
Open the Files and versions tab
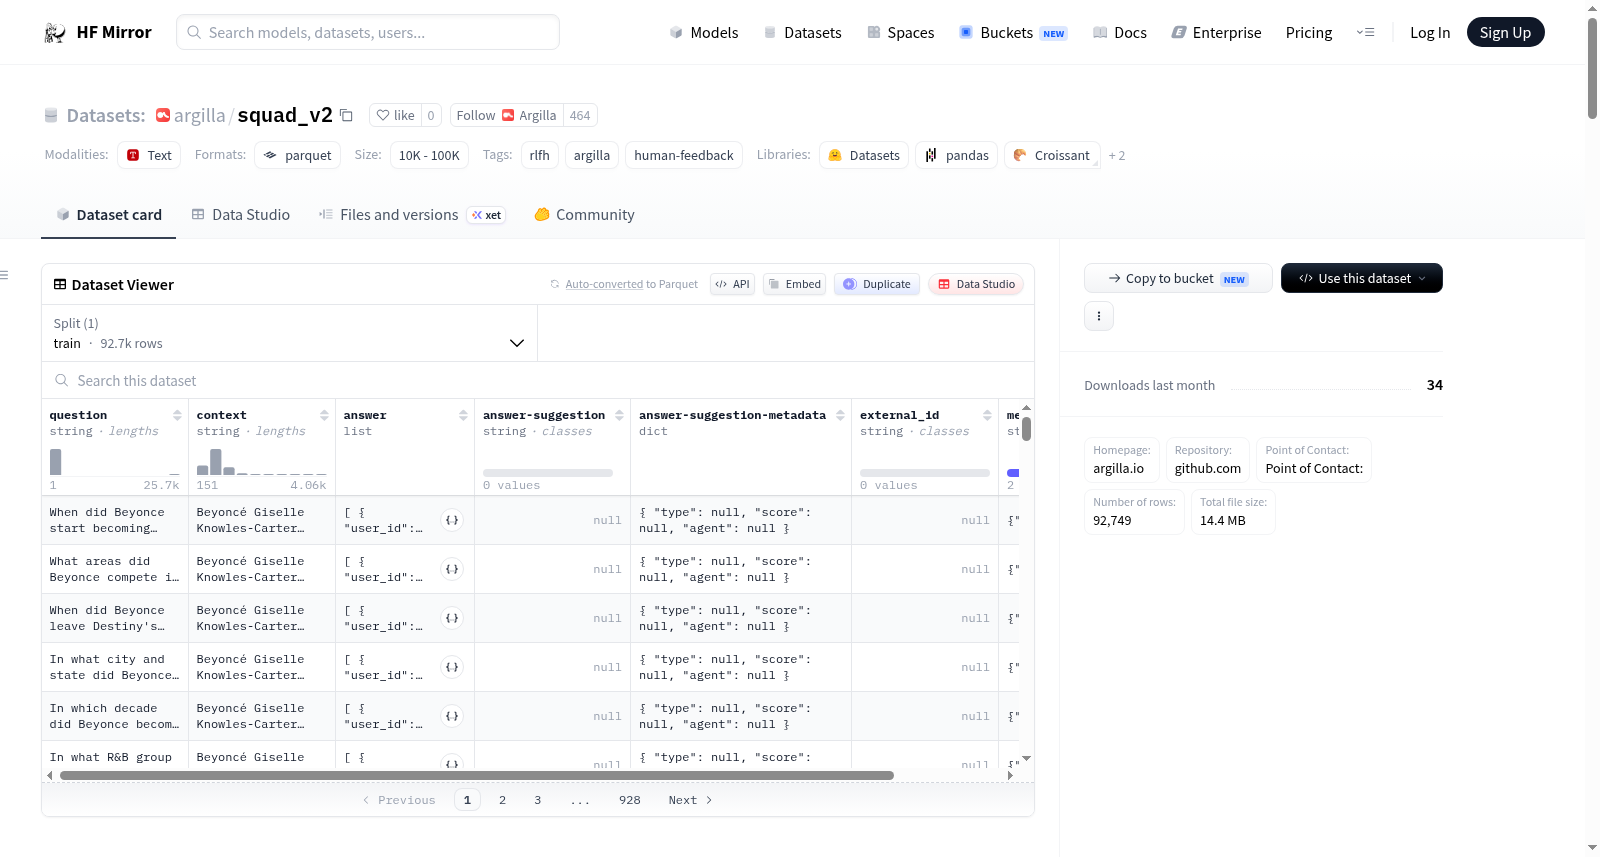412,215
